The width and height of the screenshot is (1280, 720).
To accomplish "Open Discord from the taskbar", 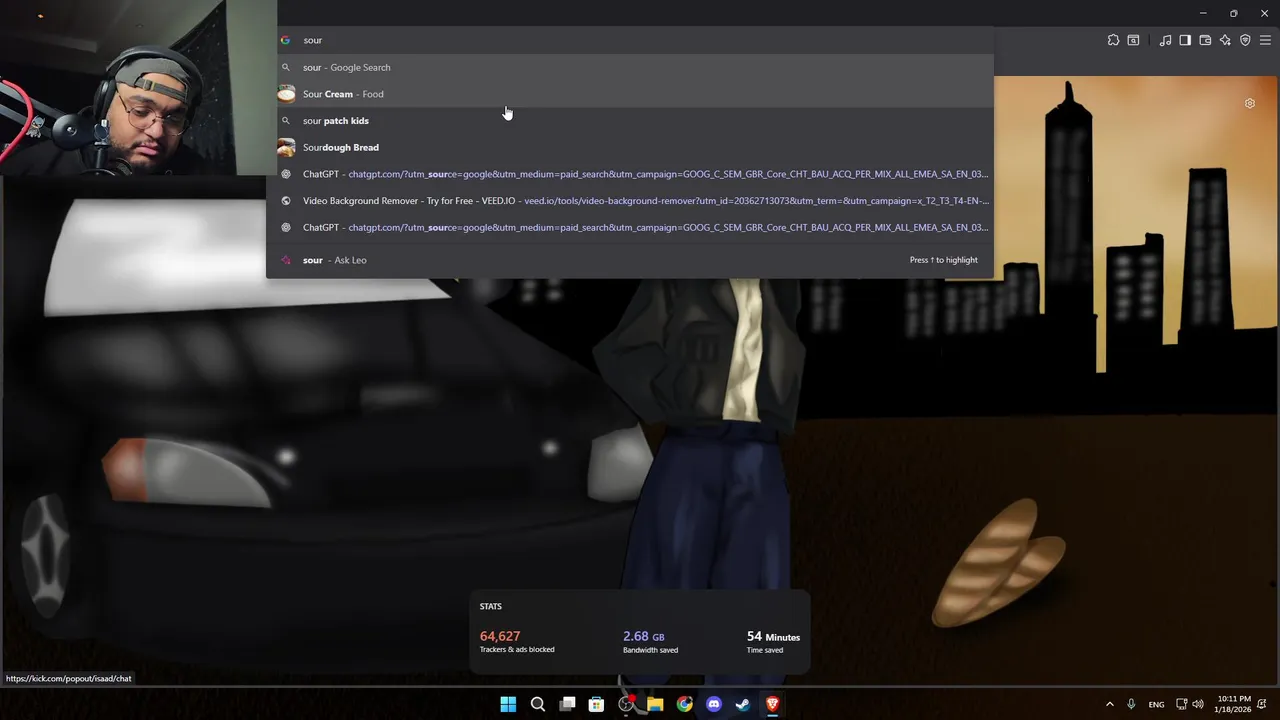I will point(714,704).
